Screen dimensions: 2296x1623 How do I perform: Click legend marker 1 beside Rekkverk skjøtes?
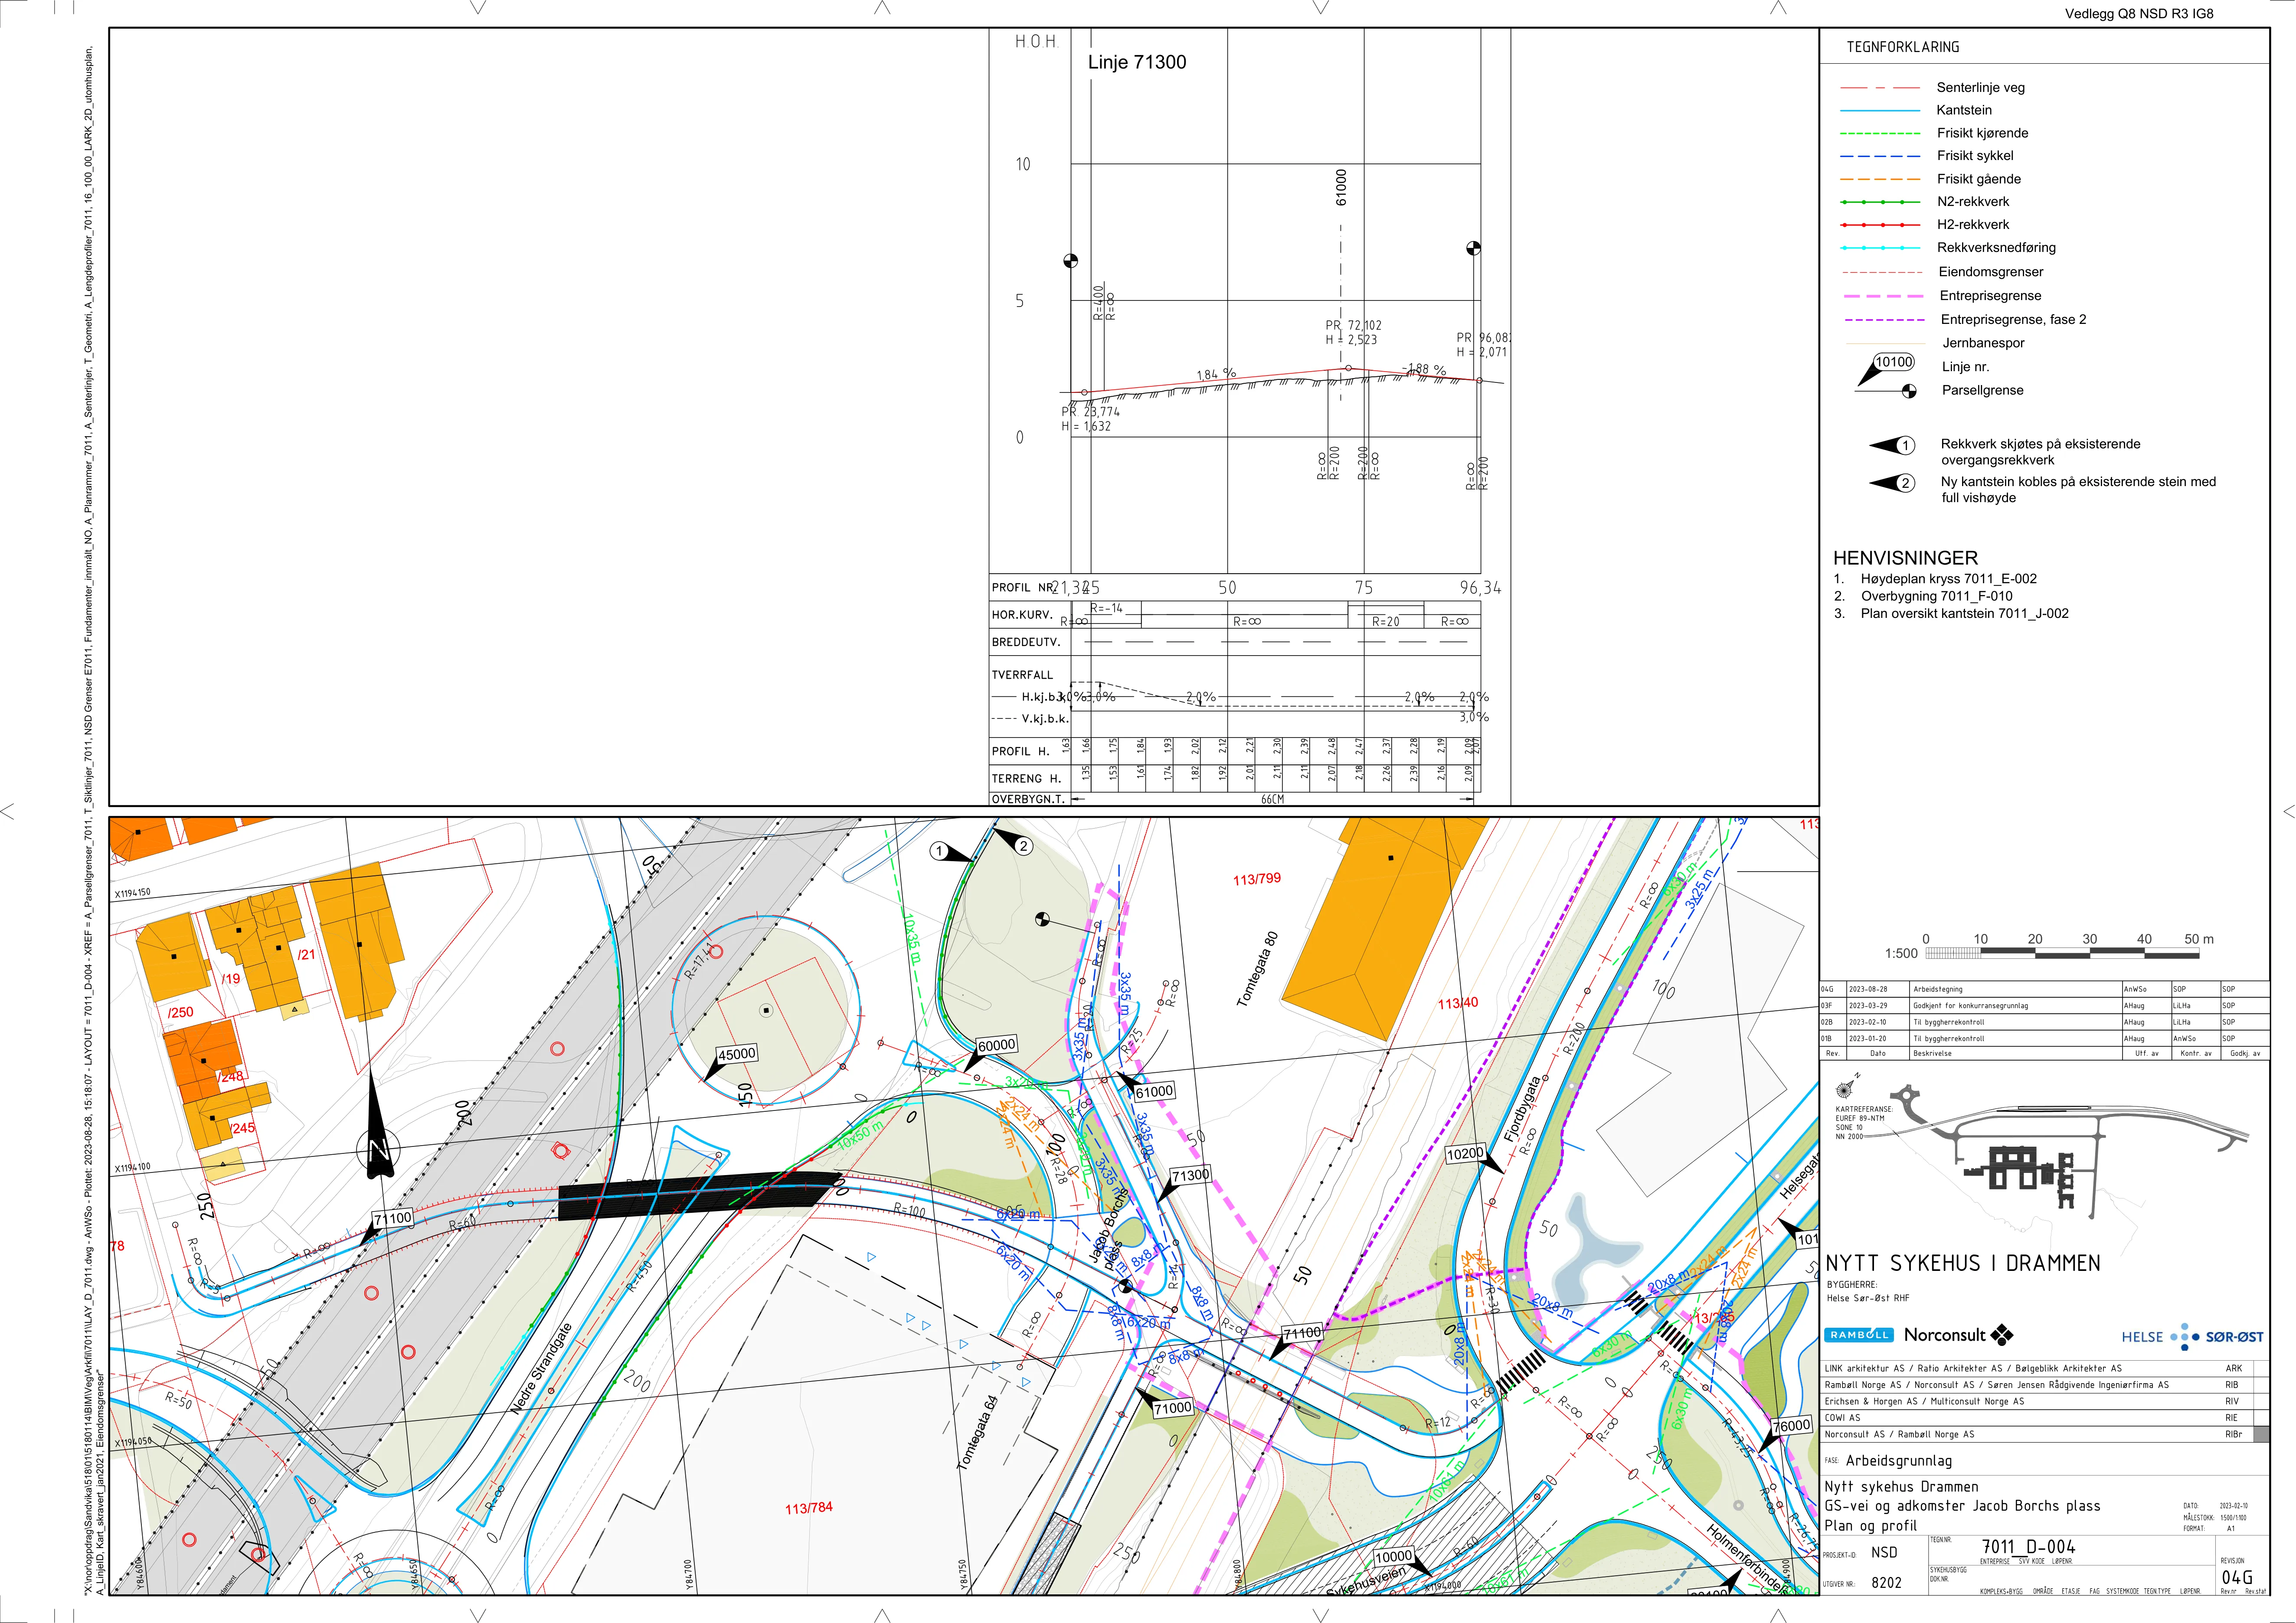1892,445
